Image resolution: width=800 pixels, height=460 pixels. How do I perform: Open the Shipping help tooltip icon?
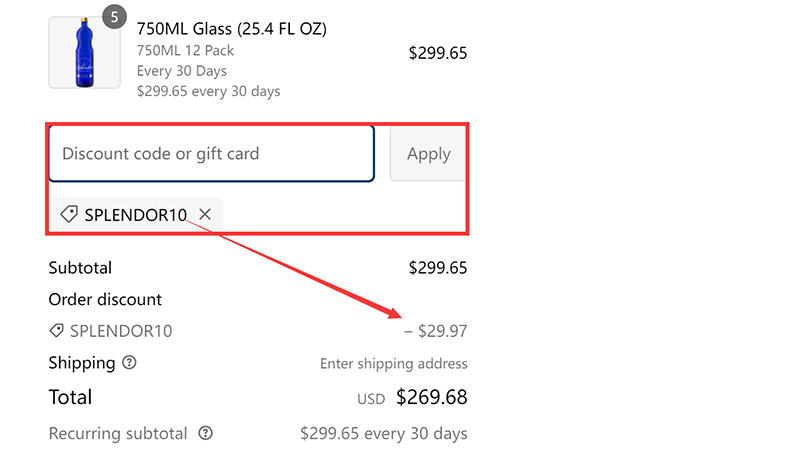coord(129,363)
